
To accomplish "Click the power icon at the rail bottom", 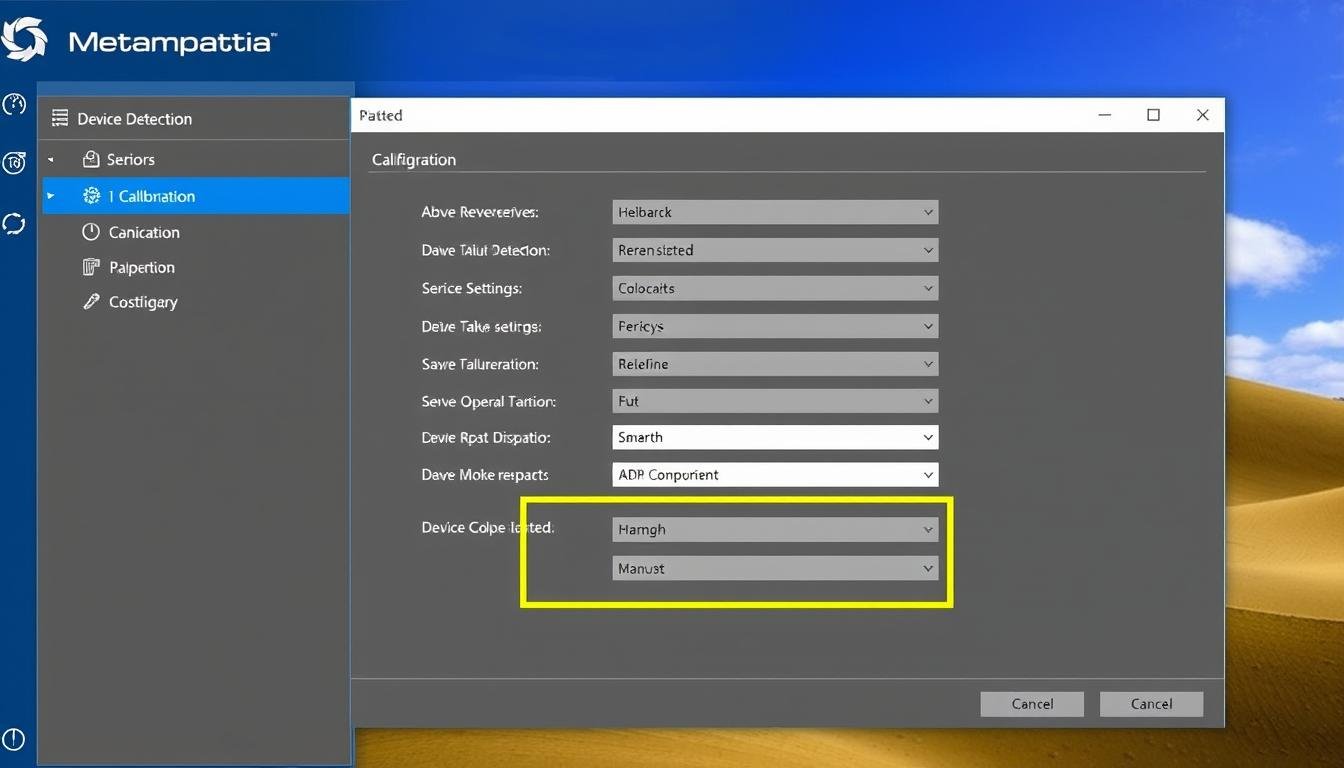I will [x=14, y=739].
